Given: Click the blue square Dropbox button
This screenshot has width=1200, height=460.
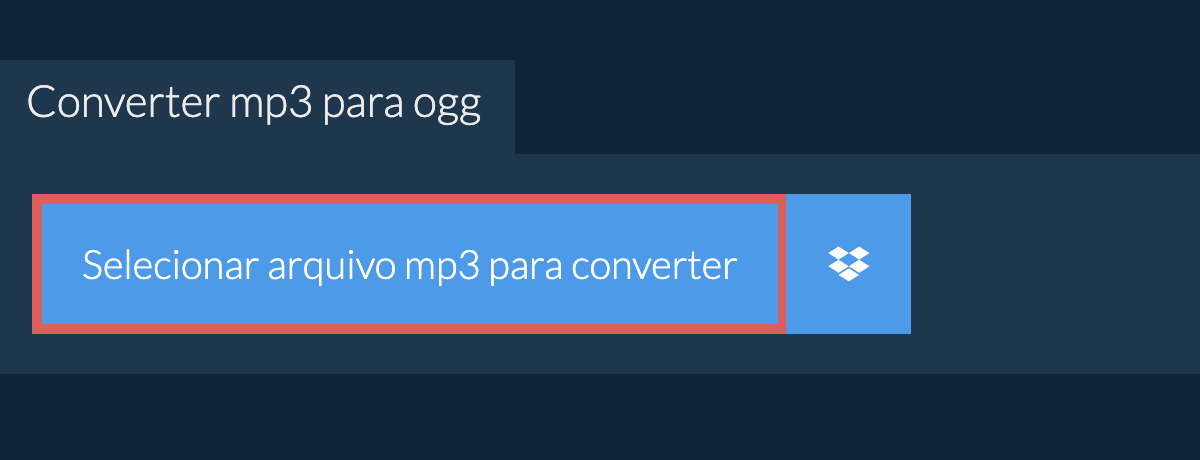Looking at the screenshot, I should click(848, 264).
